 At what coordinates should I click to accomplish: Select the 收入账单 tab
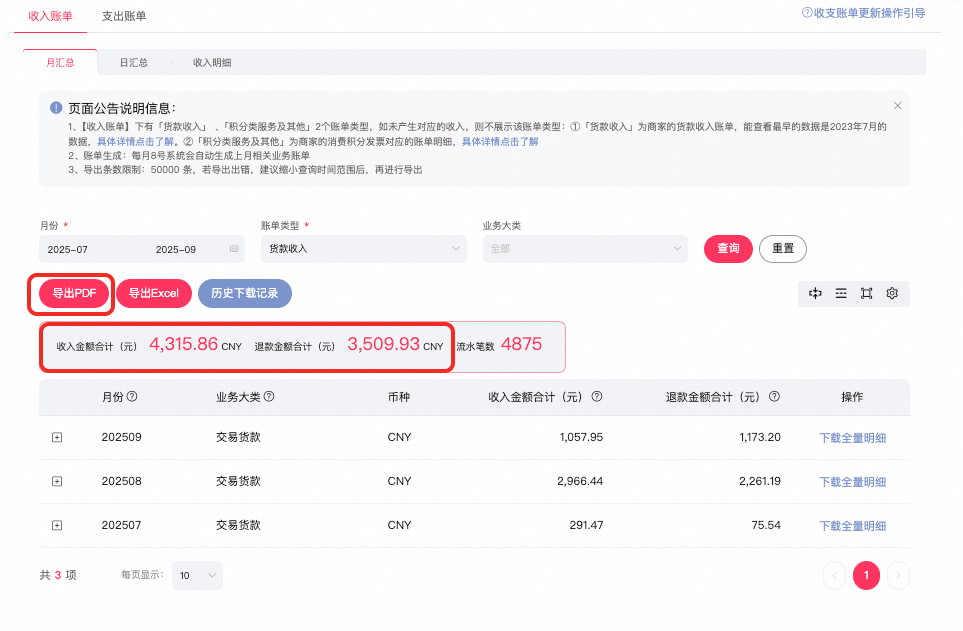click(x=50, y=16)
